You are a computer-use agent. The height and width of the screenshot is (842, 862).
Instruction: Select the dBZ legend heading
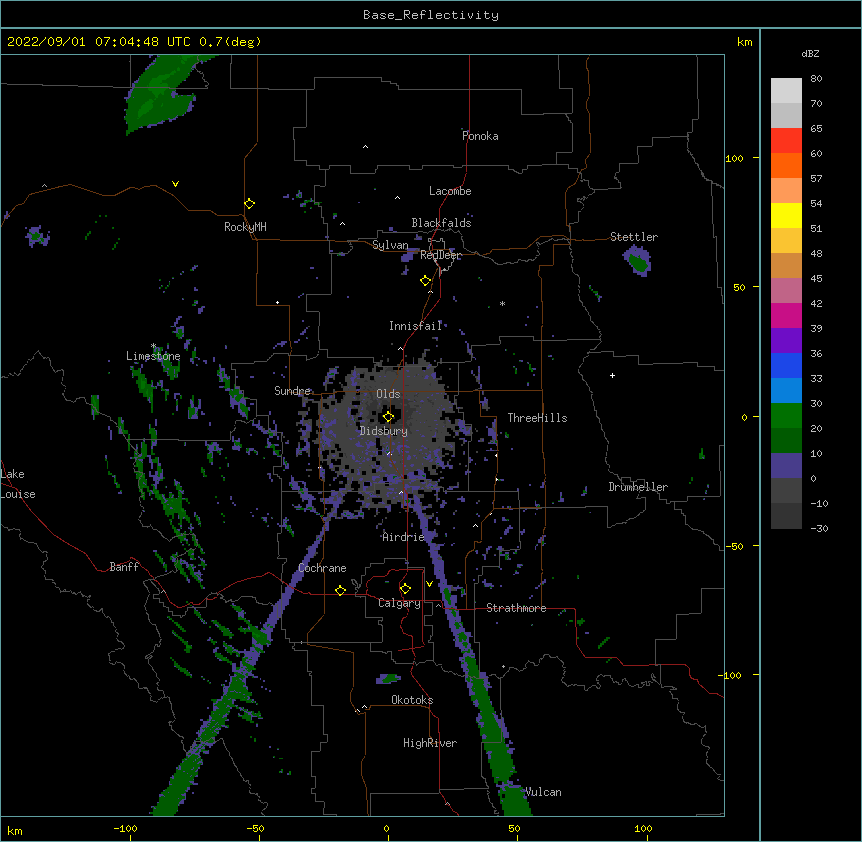(810, 54)
